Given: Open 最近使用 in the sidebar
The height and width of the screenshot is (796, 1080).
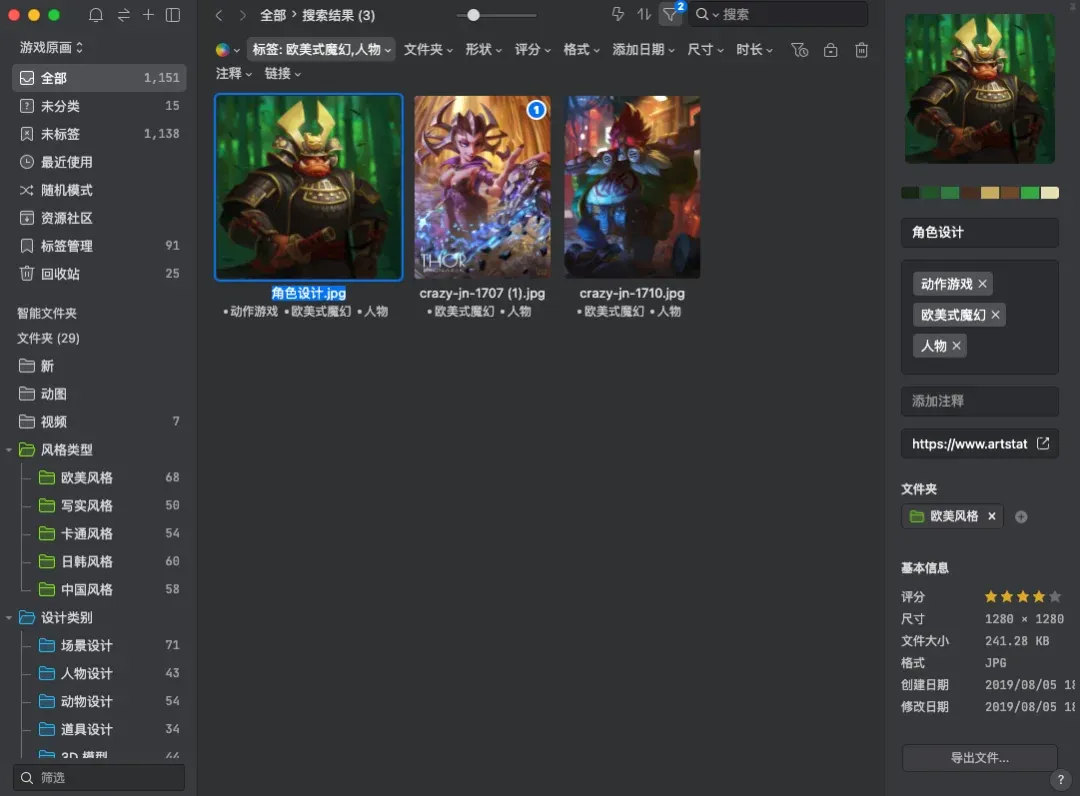Looking at the screenshot, I should (99, 163).
